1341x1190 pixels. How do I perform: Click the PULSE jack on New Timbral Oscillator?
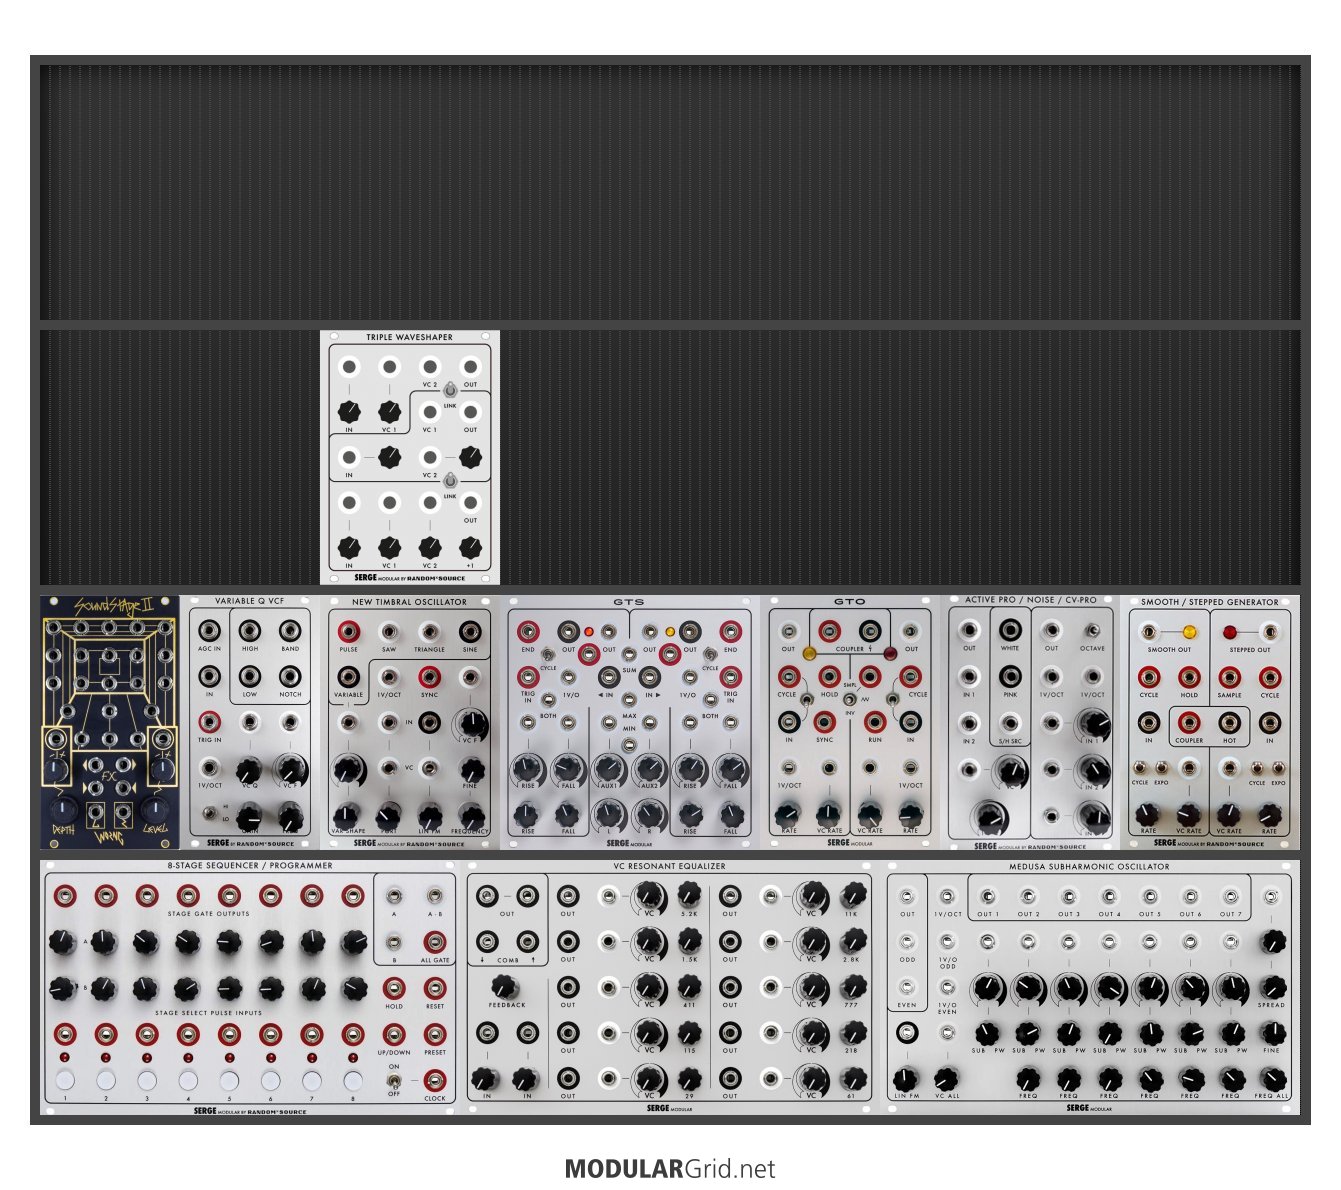click(349, 631)
